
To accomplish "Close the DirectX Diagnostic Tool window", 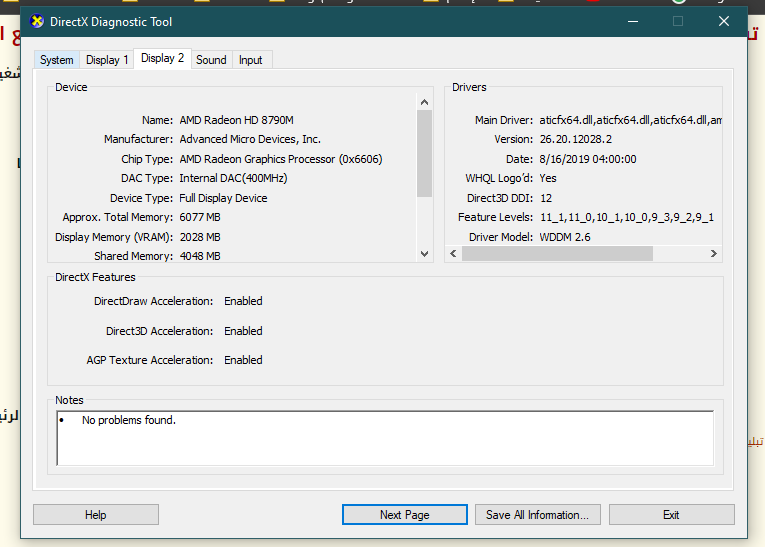I will (724, 21).
